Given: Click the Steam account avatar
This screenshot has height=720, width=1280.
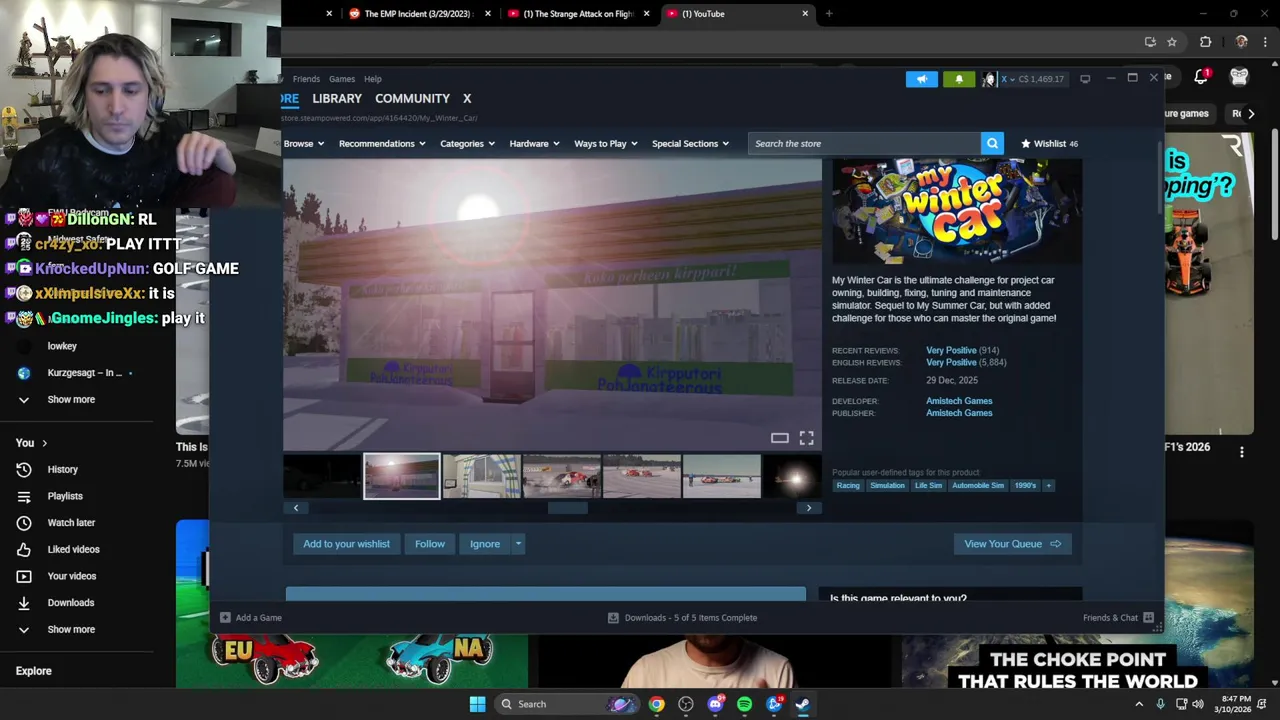Looking at the screenshot, I should coord(988,79).
